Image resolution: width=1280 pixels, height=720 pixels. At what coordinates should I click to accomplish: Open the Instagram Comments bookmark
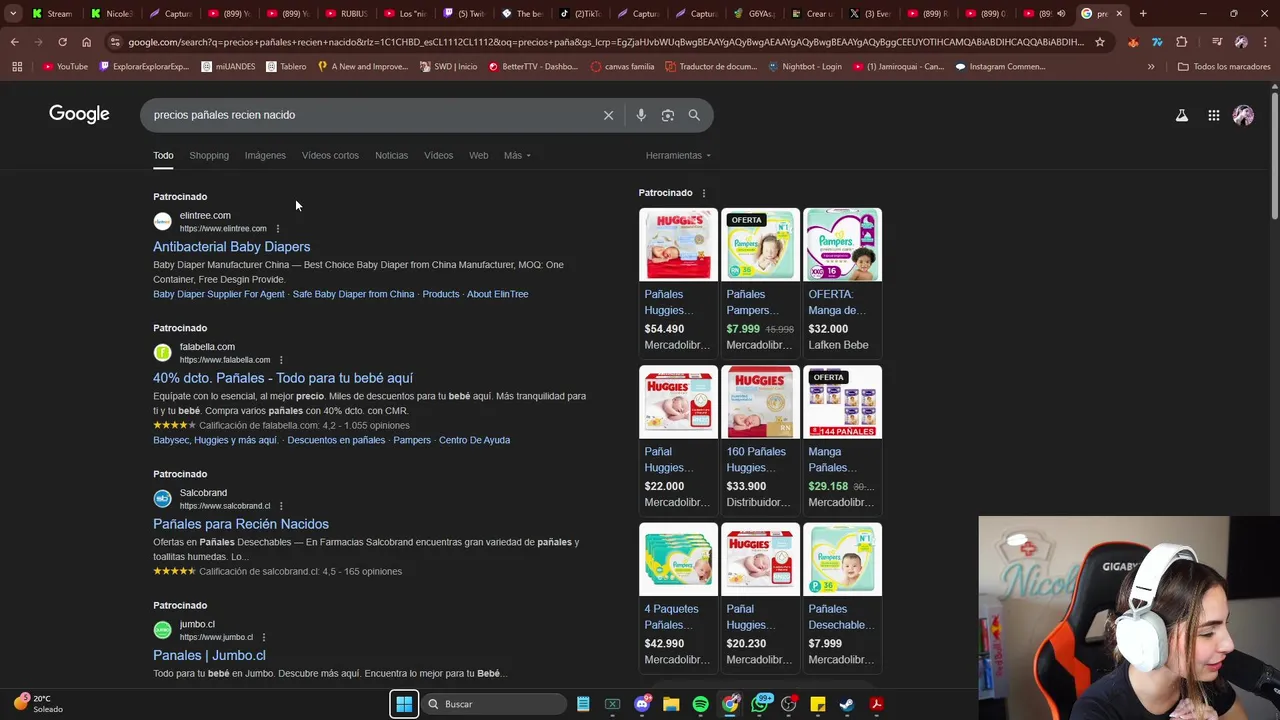(1000, 67)
